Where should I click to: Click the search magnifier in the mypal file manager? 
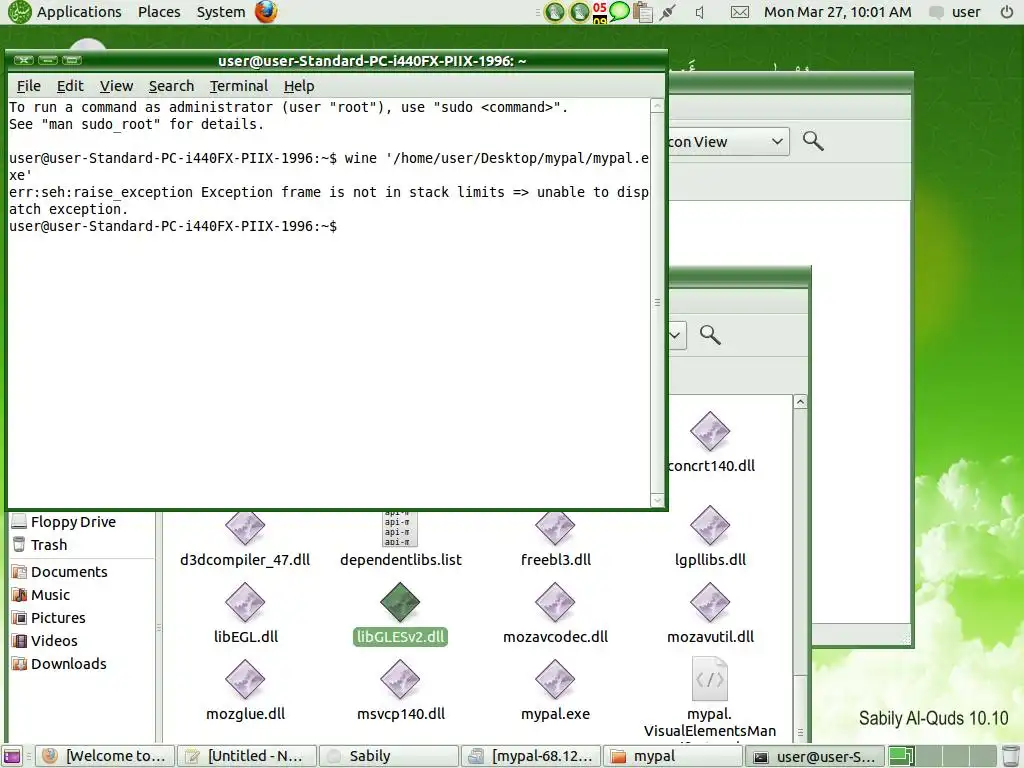click(x=711, y=335)
